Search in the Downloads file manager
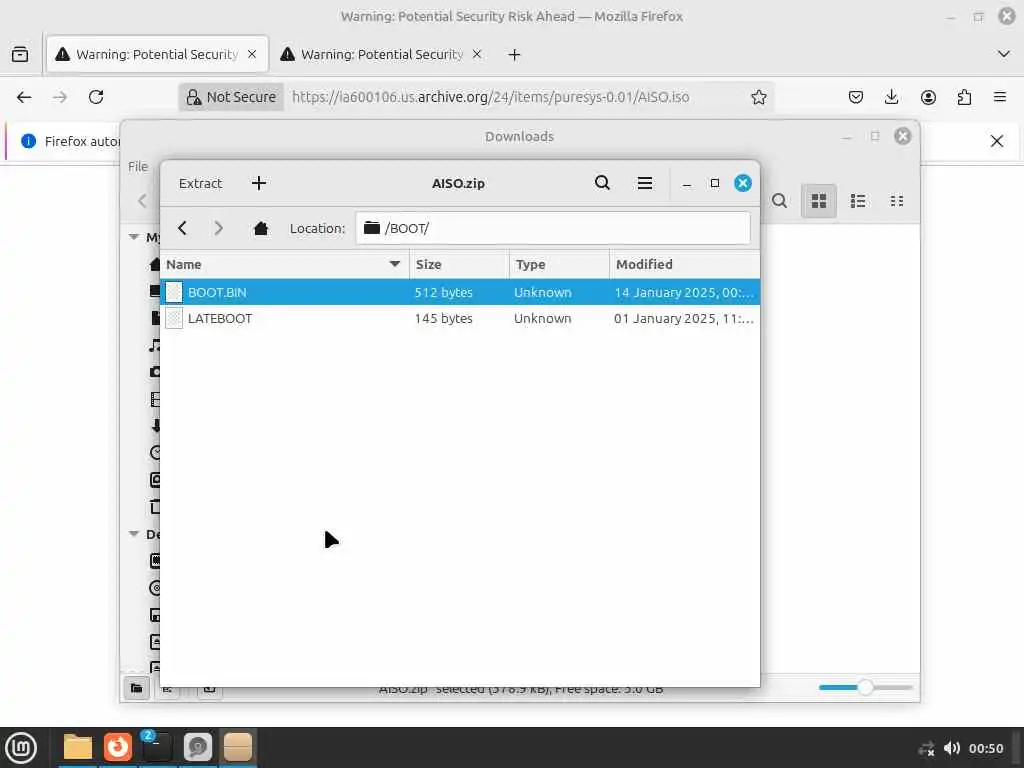Screen dimensions: 1024x768 pos(779,200)
